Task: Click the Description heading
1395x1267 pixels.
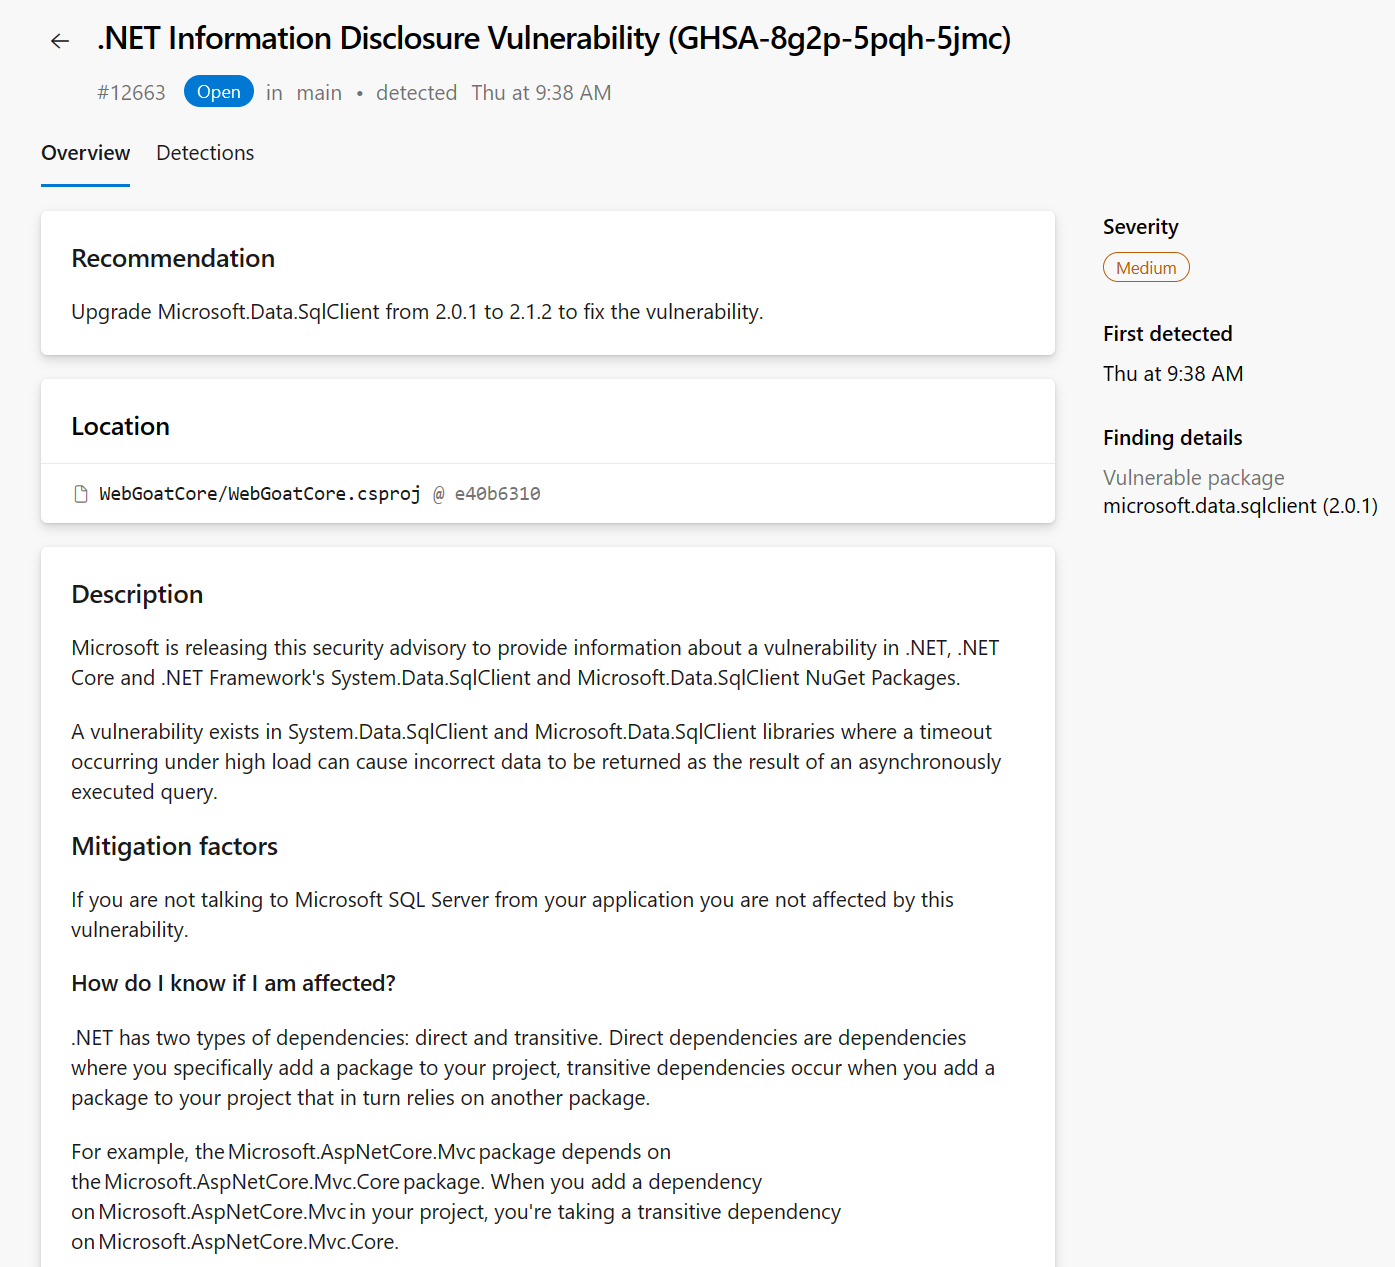Action: tap(137, 594)
